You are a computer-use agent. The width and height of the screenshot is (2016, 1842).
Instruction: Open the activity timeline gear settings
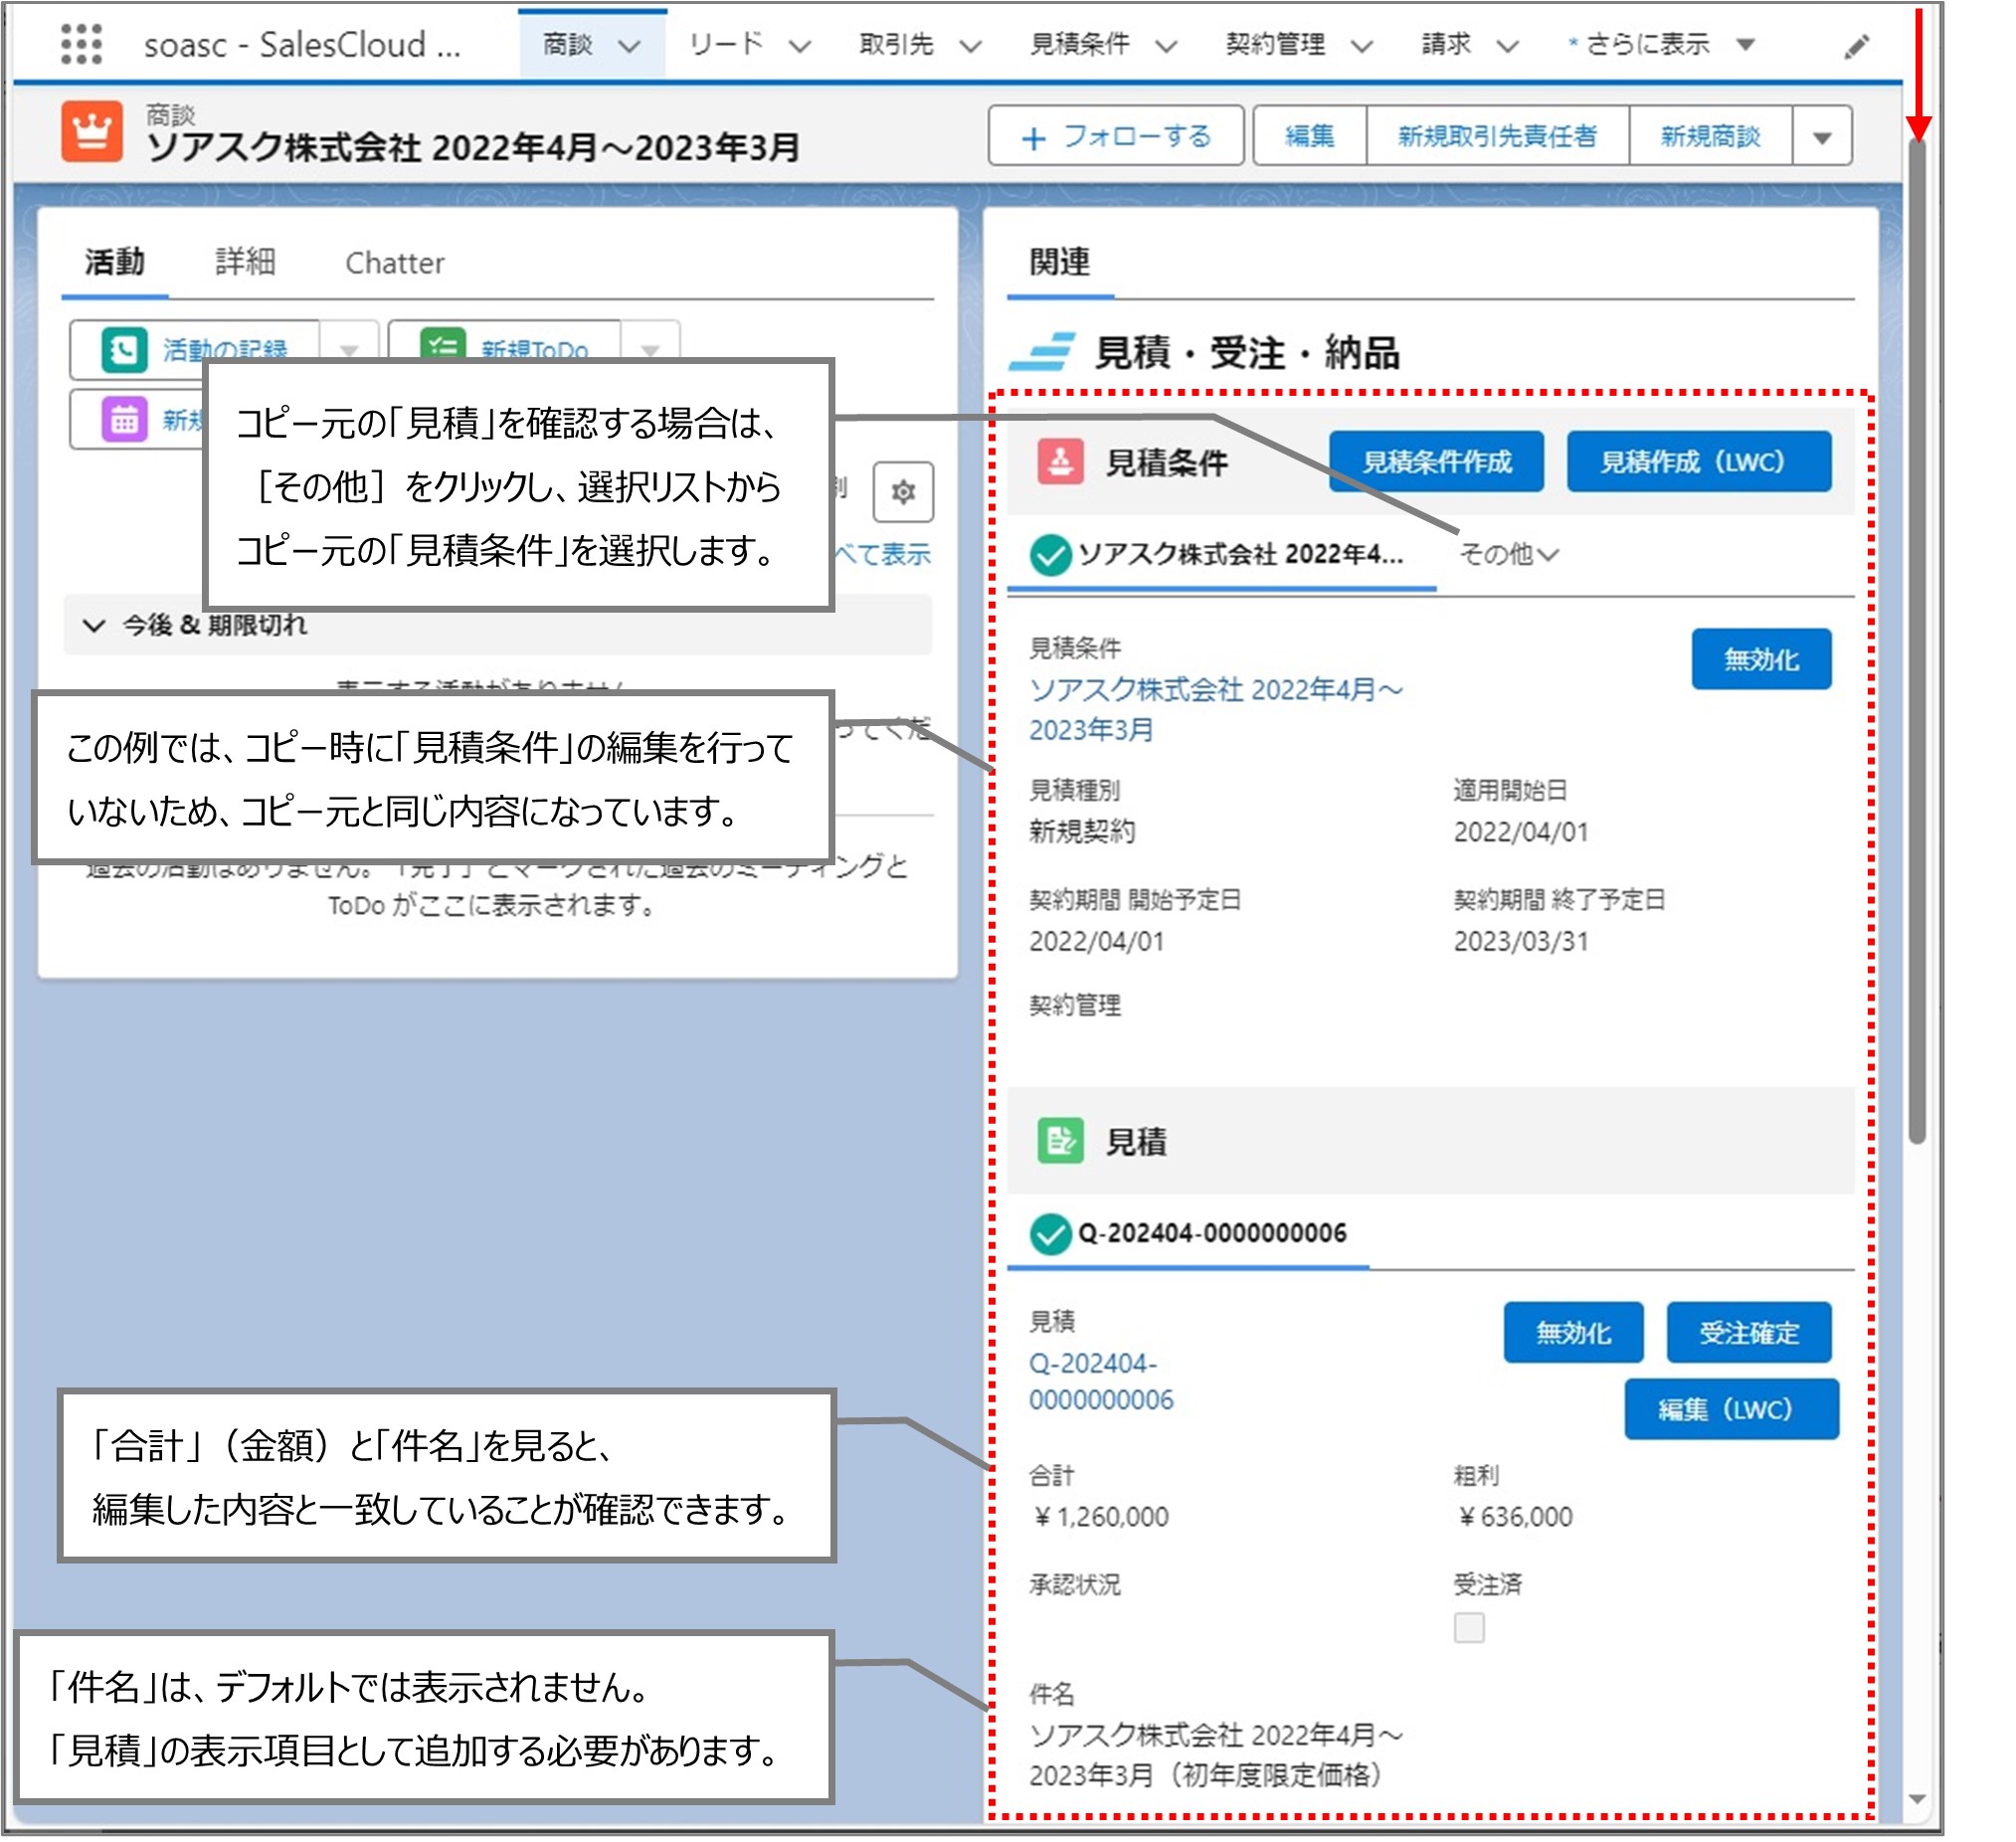[x=903, y=492]
